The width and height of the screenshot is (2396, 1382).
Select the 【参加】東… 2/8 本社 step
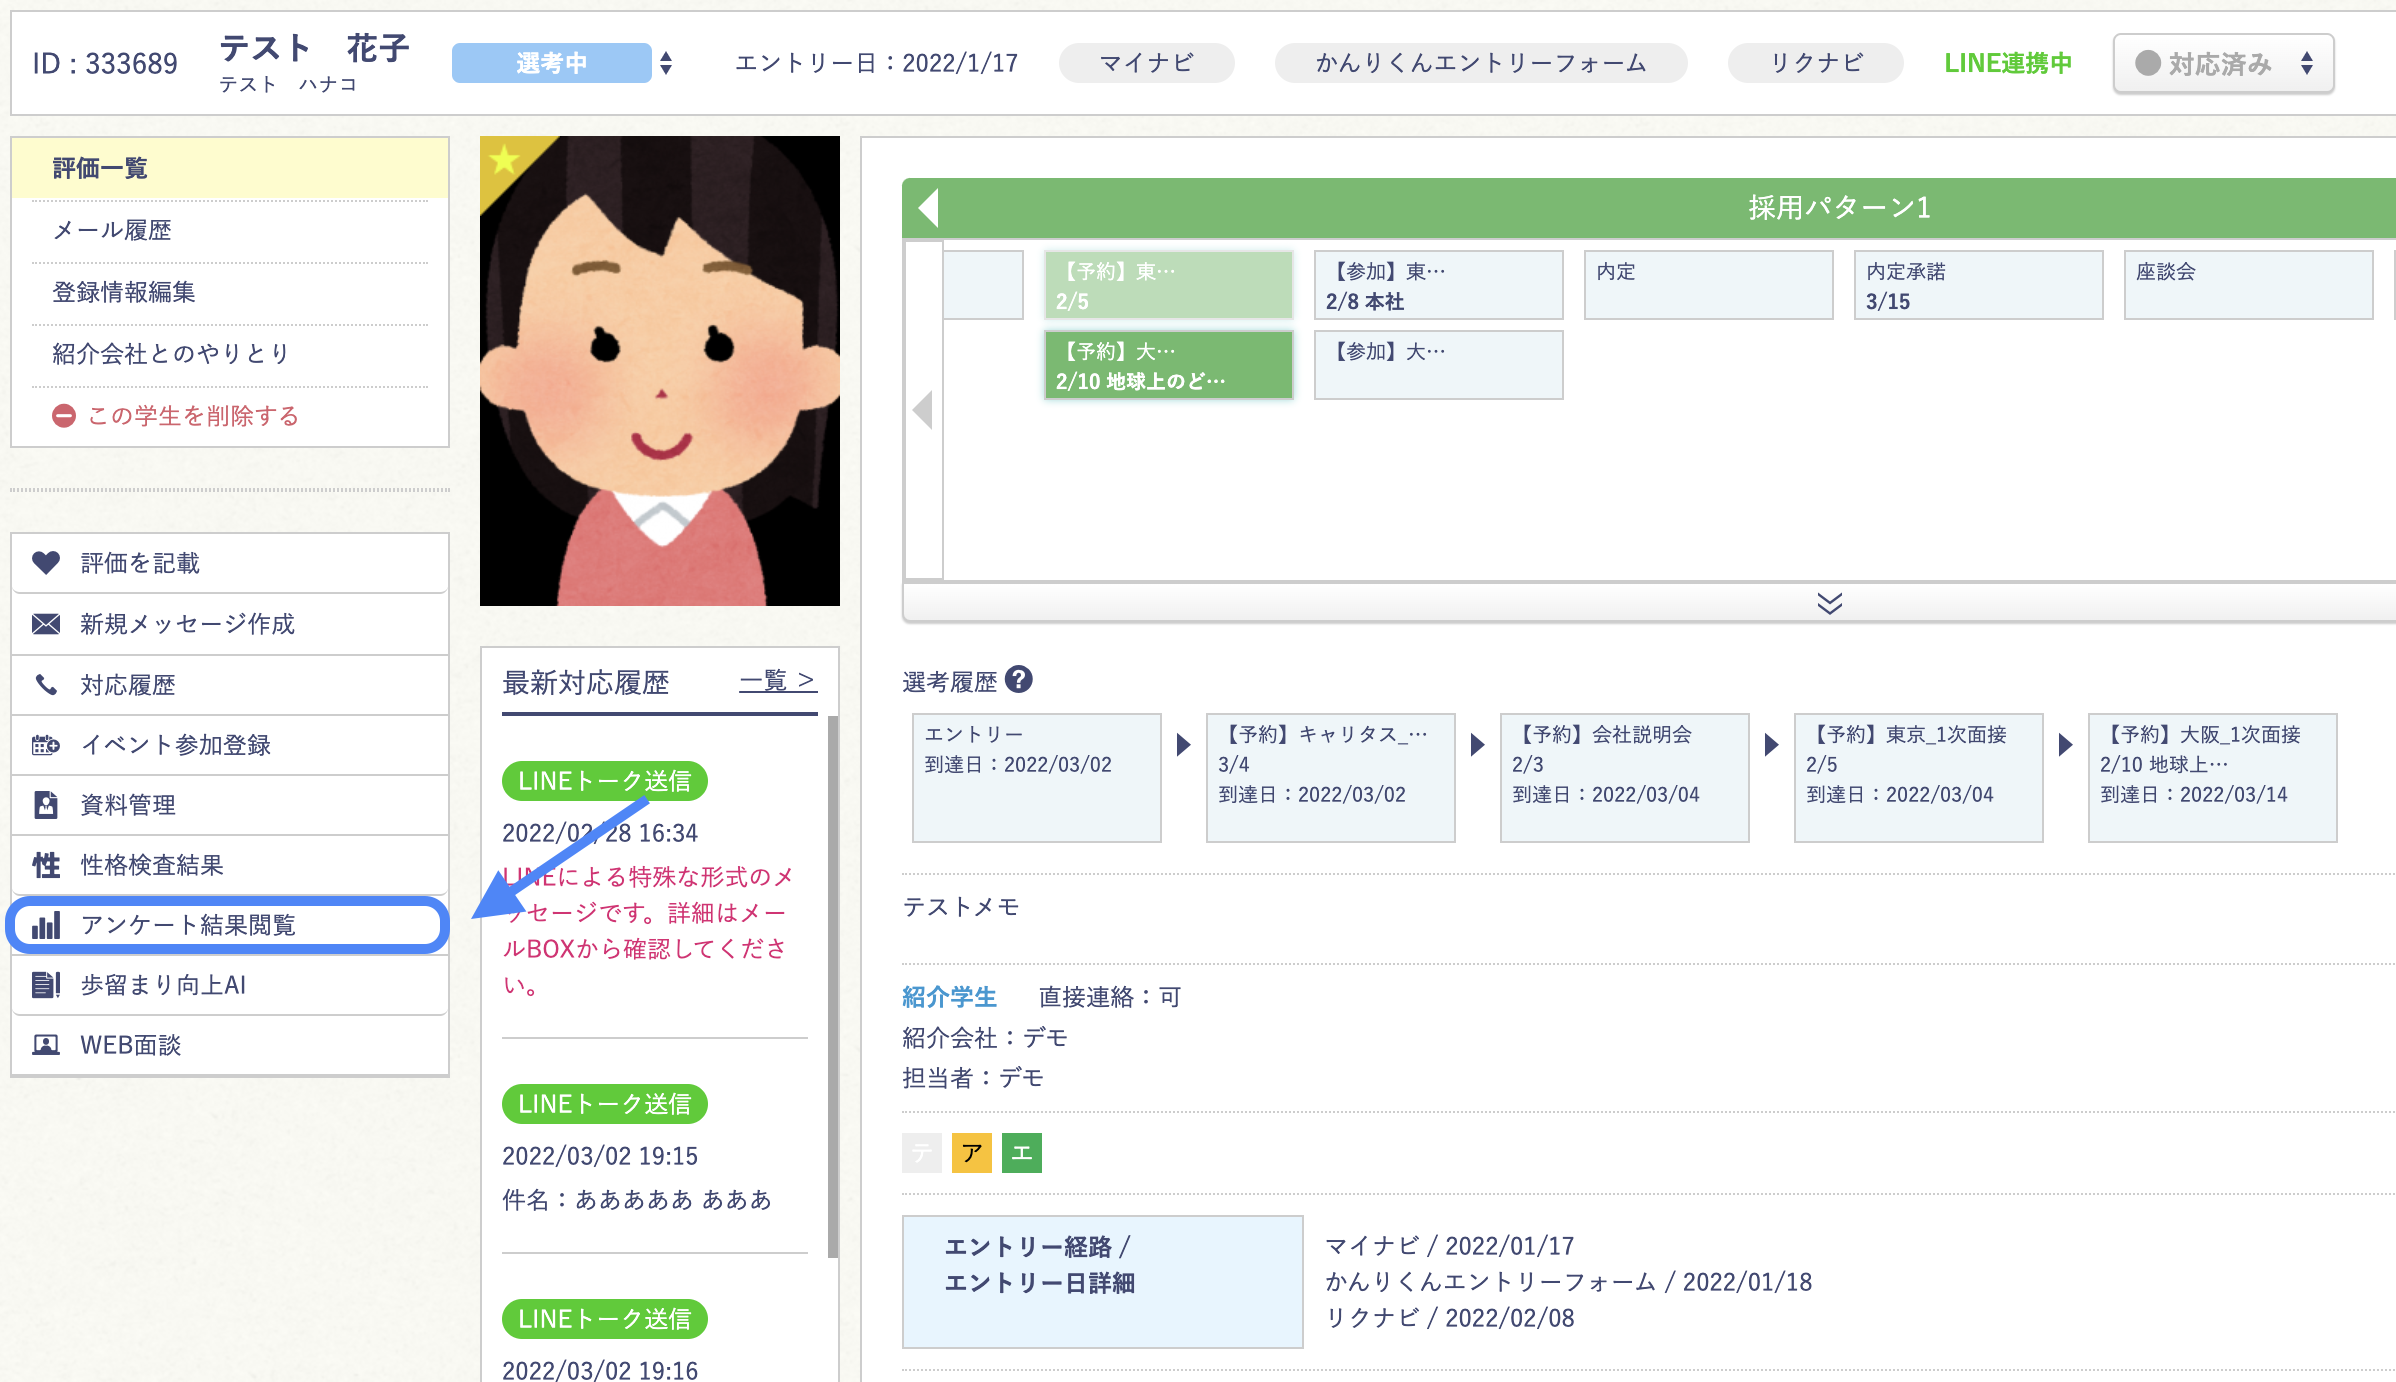tap(1438, 285)
